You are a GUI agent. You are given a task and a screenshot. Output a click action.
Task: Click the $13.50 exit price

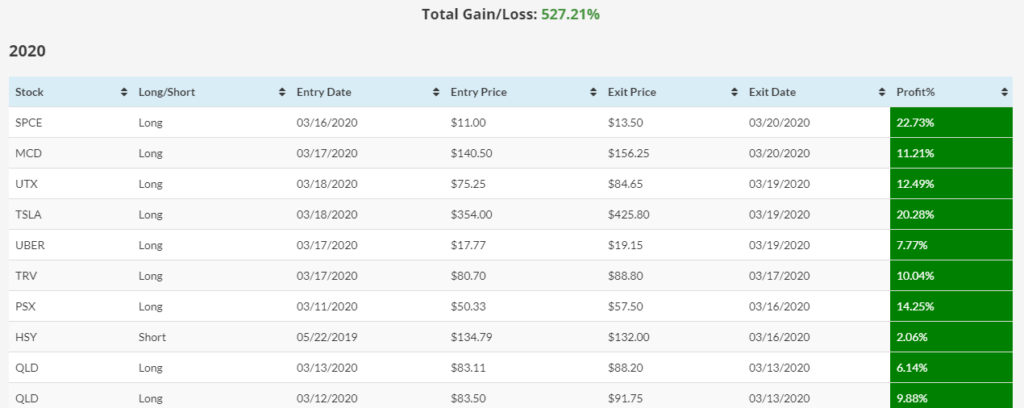[x=625, y=123]
